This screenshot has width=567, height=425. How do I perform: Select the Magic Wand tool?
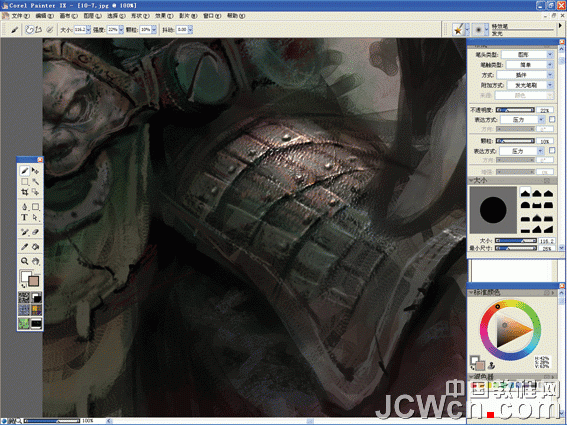[x=35, y=181]
